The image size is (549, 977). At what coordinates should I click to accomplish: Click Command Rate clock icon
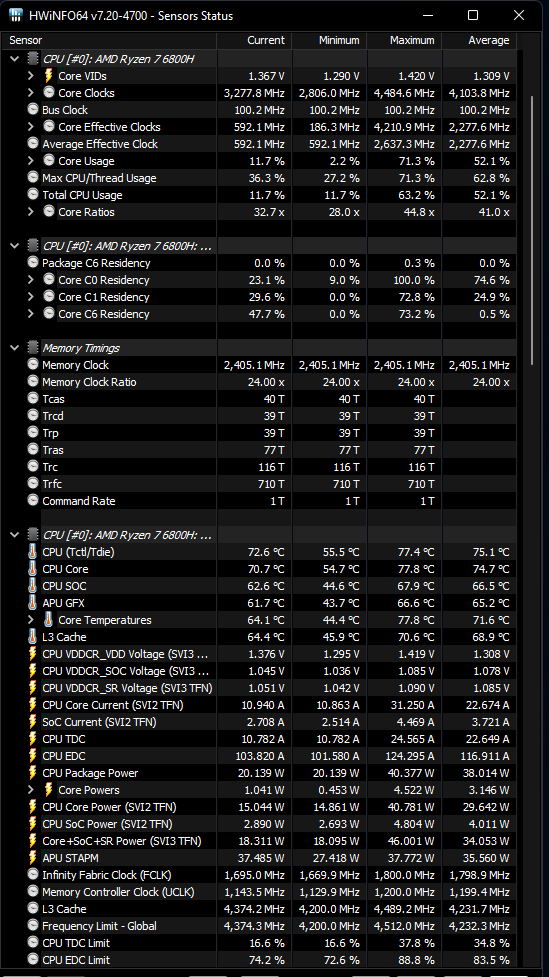click(x=33, y=500)
